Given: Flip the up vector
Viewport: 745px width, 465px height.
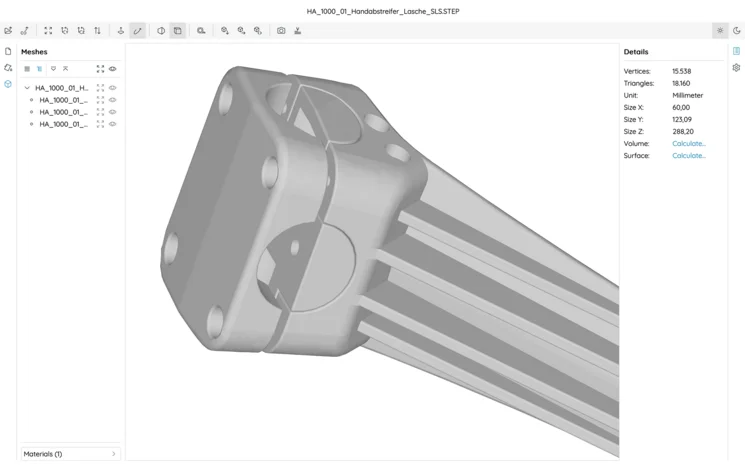Looking at the screenshot, I should [x=97, y=31].
